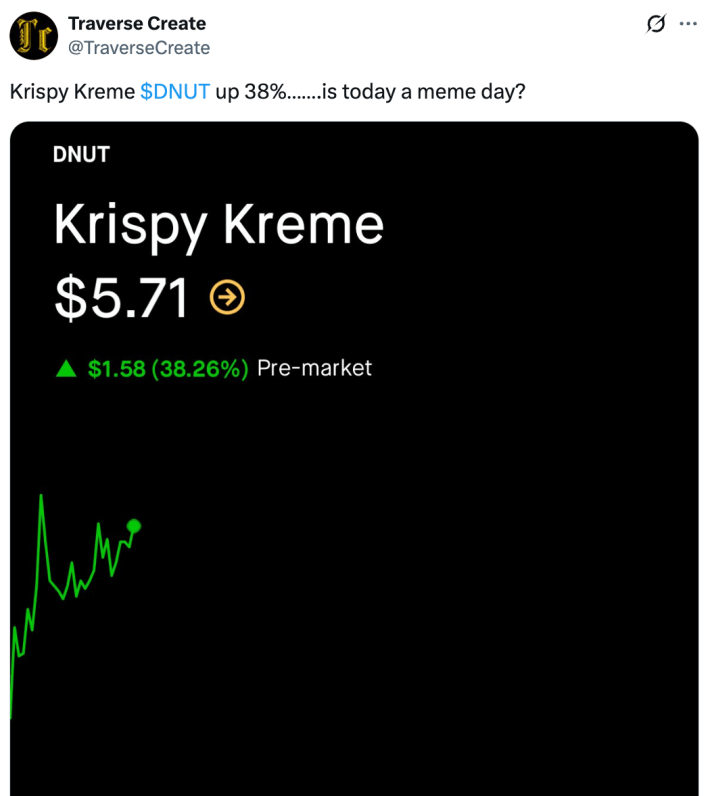Select the $5.71 stock price
This screenshot has width=710, height=796.
point(121,297)
